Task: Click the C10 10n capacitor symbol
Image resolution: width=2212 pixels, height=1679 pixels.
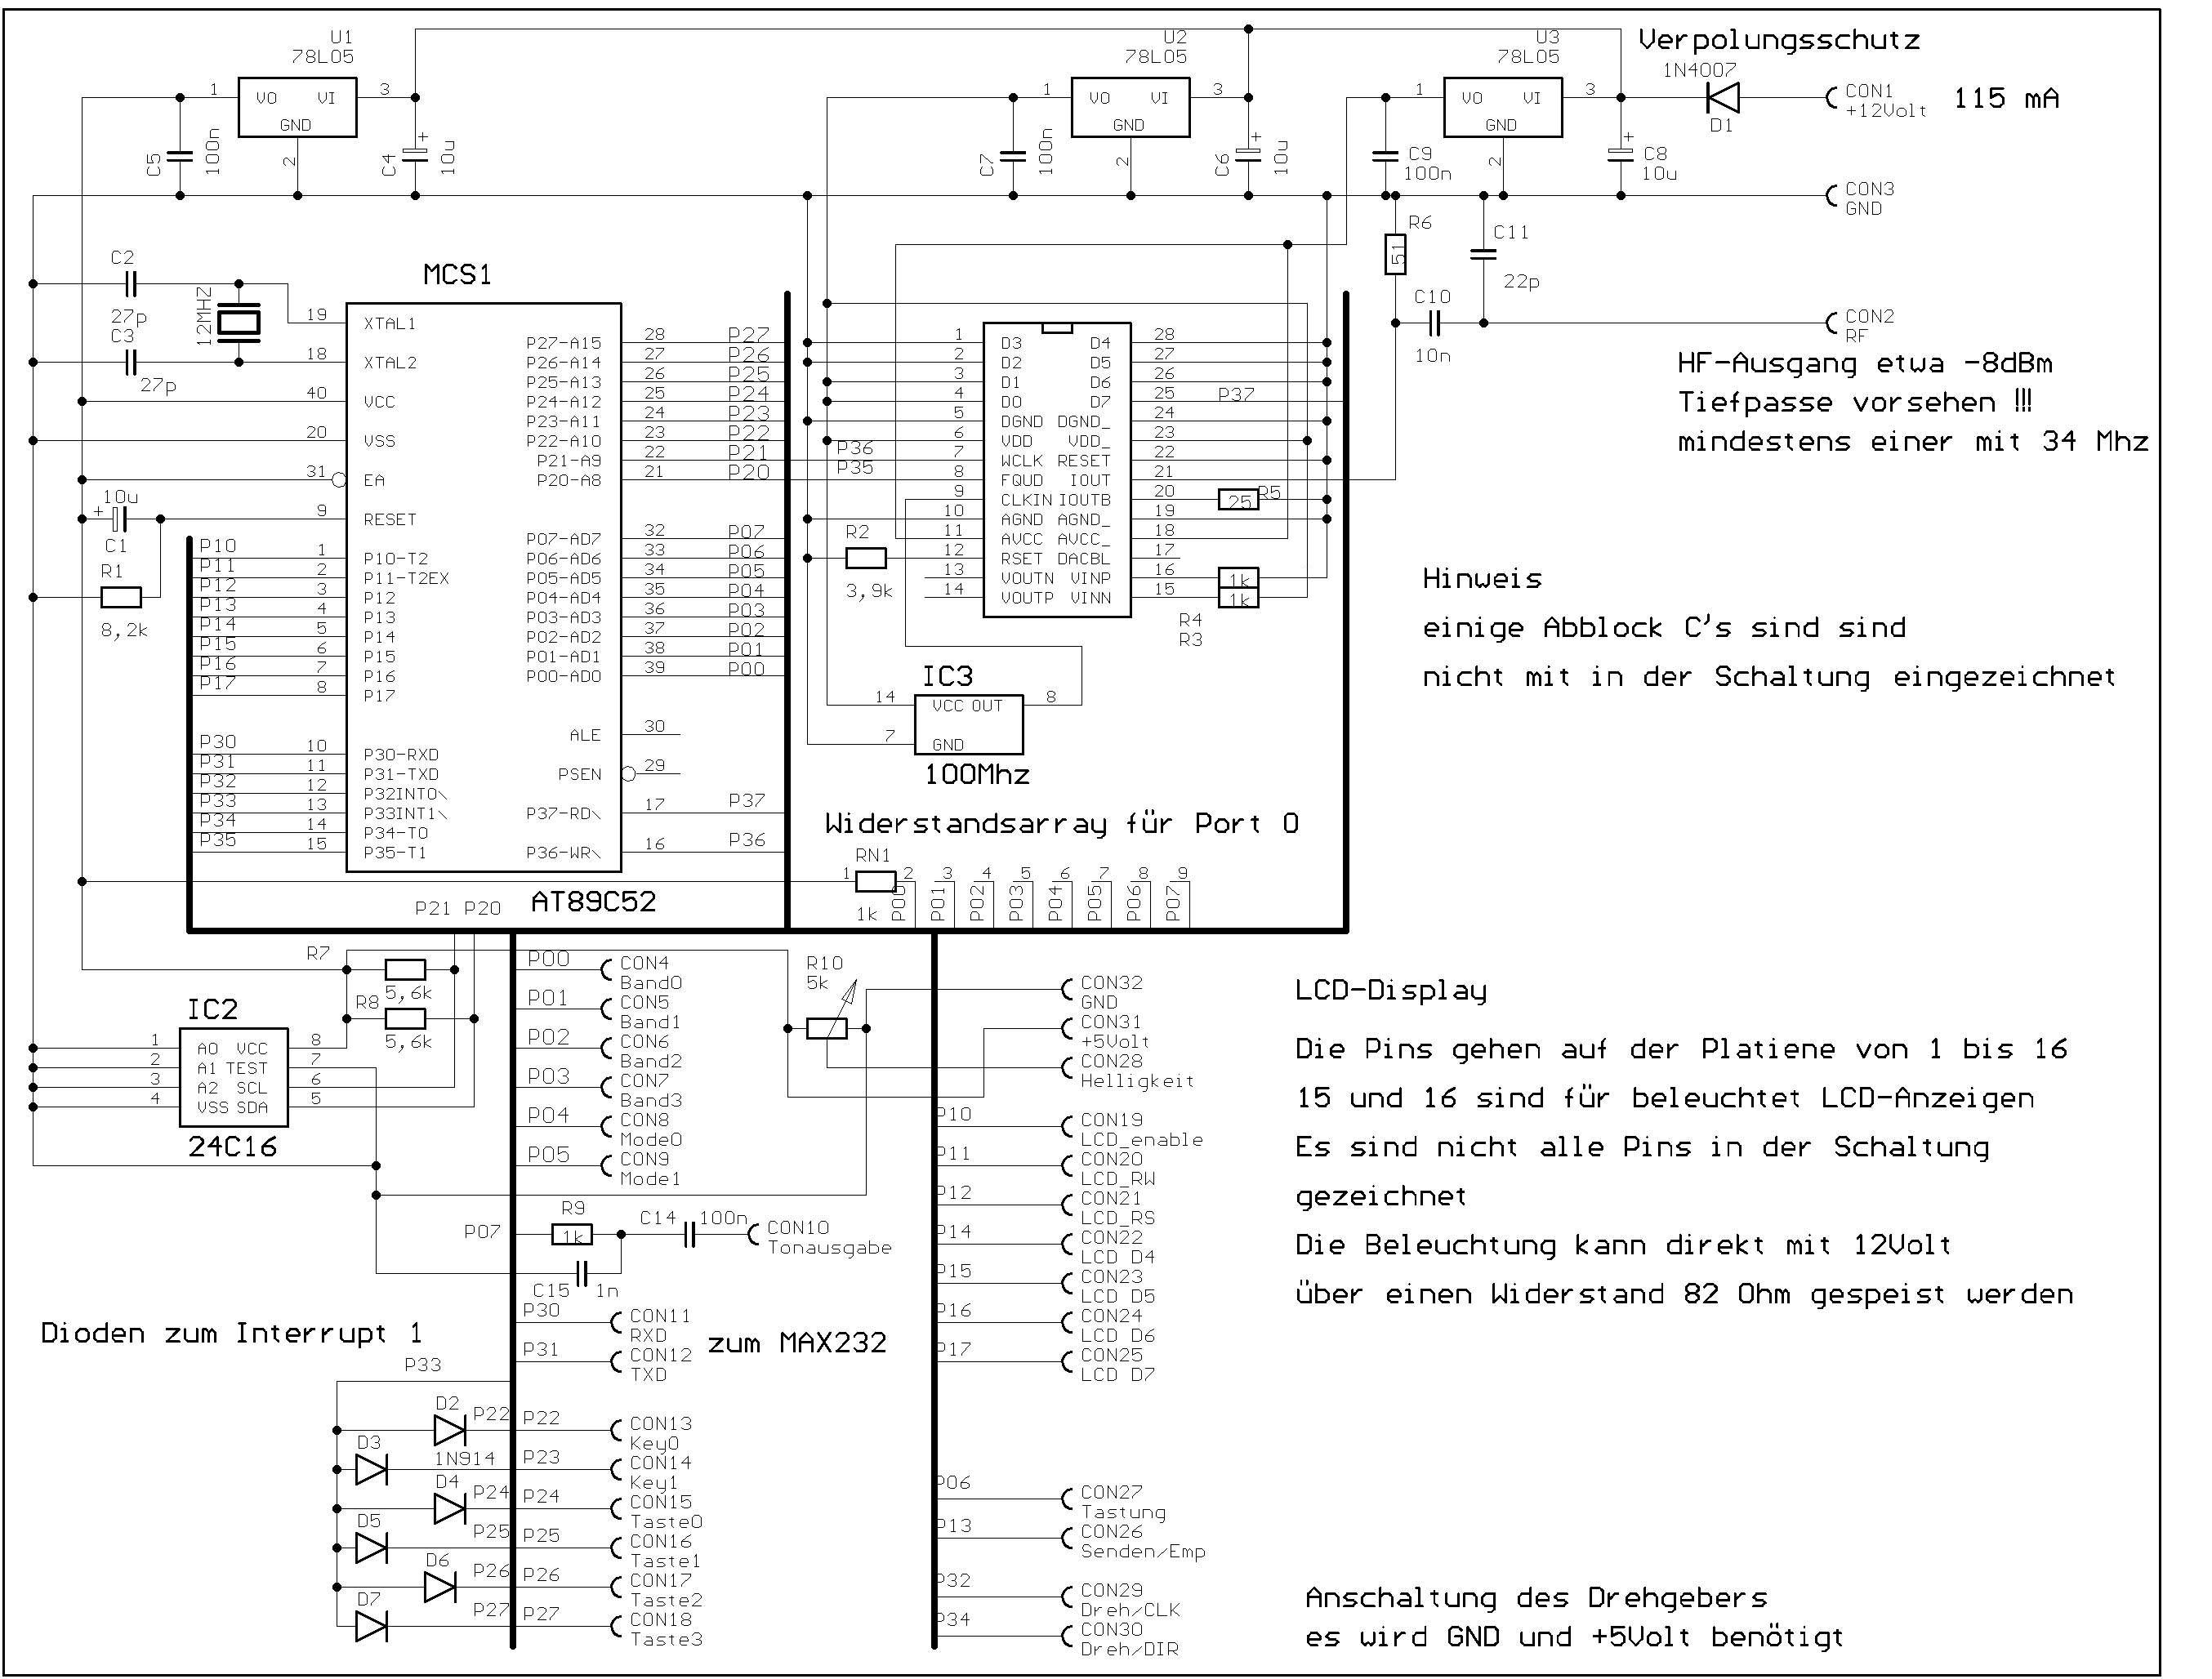Action: tap(1434, 323)
